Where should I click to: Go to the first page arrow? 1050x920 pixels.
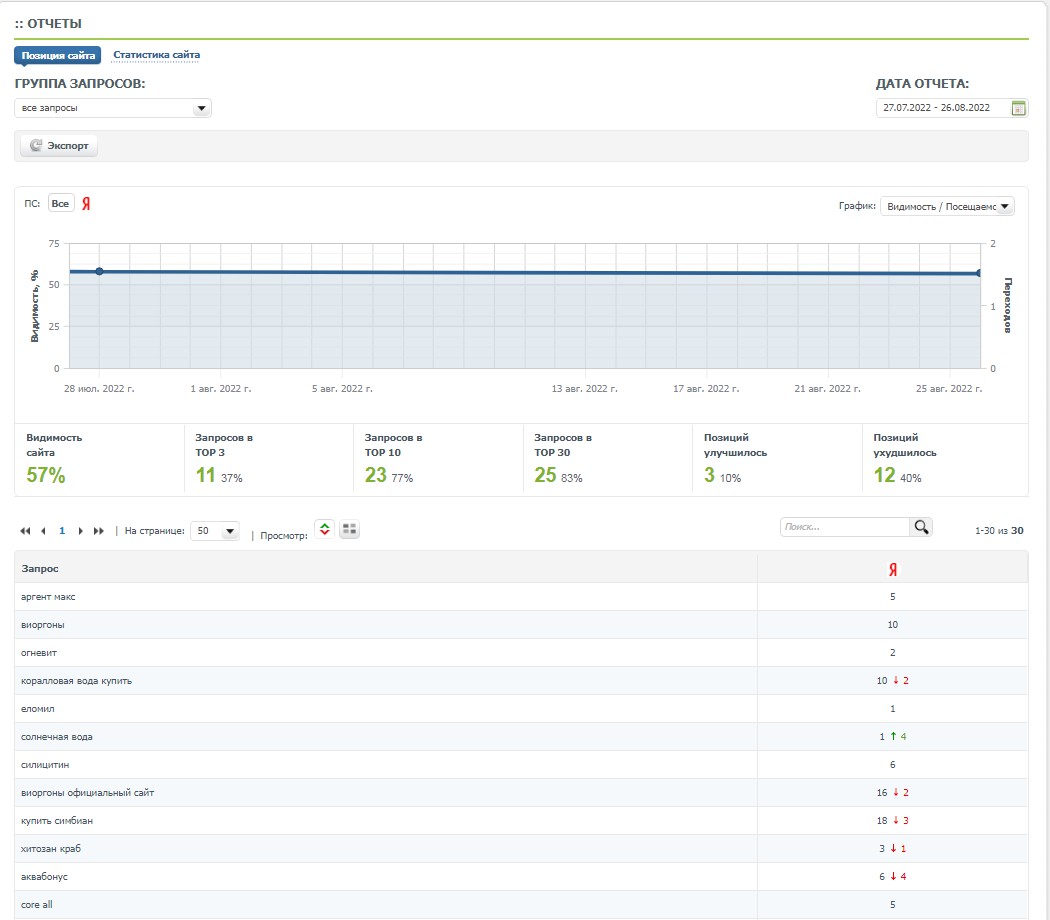25,531
